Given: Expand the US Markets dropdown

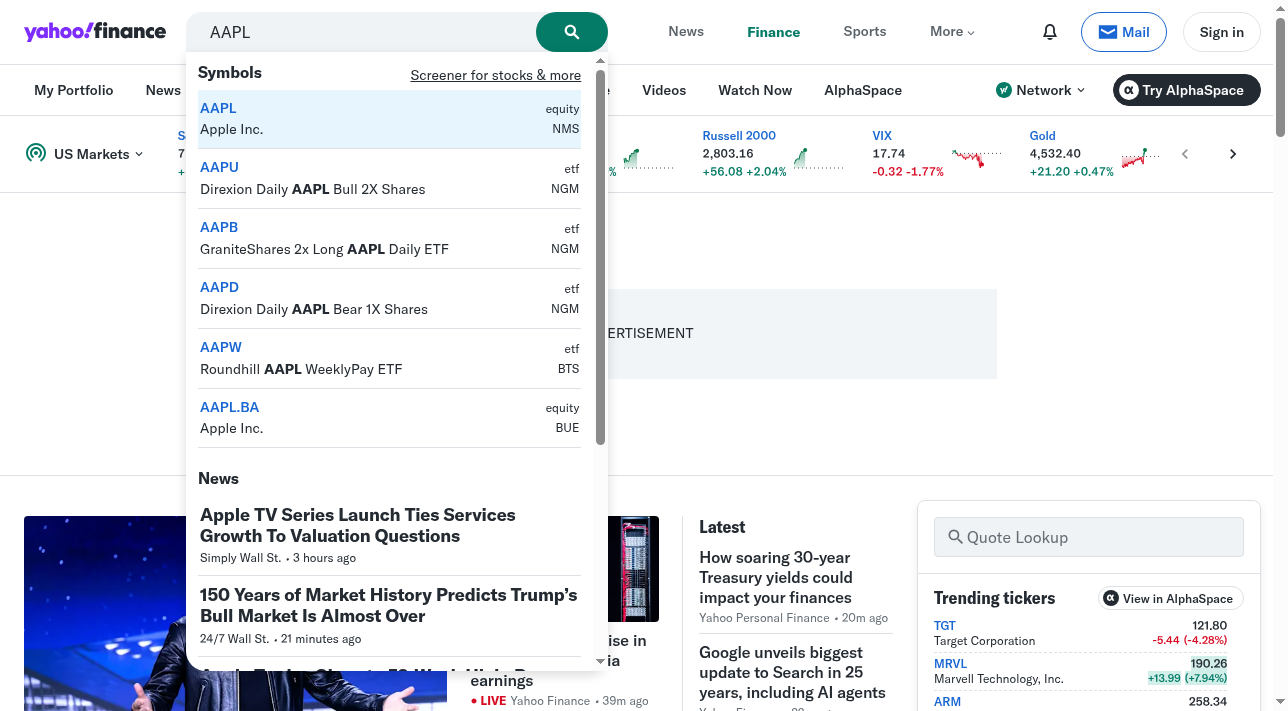Looking at the screenshot, I should pyautogui.click(x=98, y=154).
